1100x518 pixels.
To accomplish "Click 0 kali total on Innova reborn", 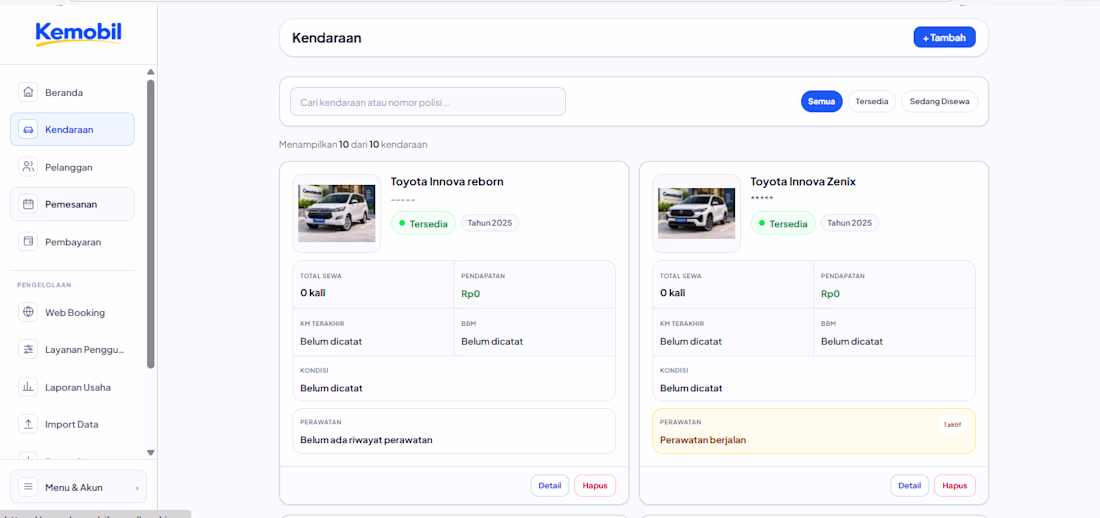I will coord(313,293).
